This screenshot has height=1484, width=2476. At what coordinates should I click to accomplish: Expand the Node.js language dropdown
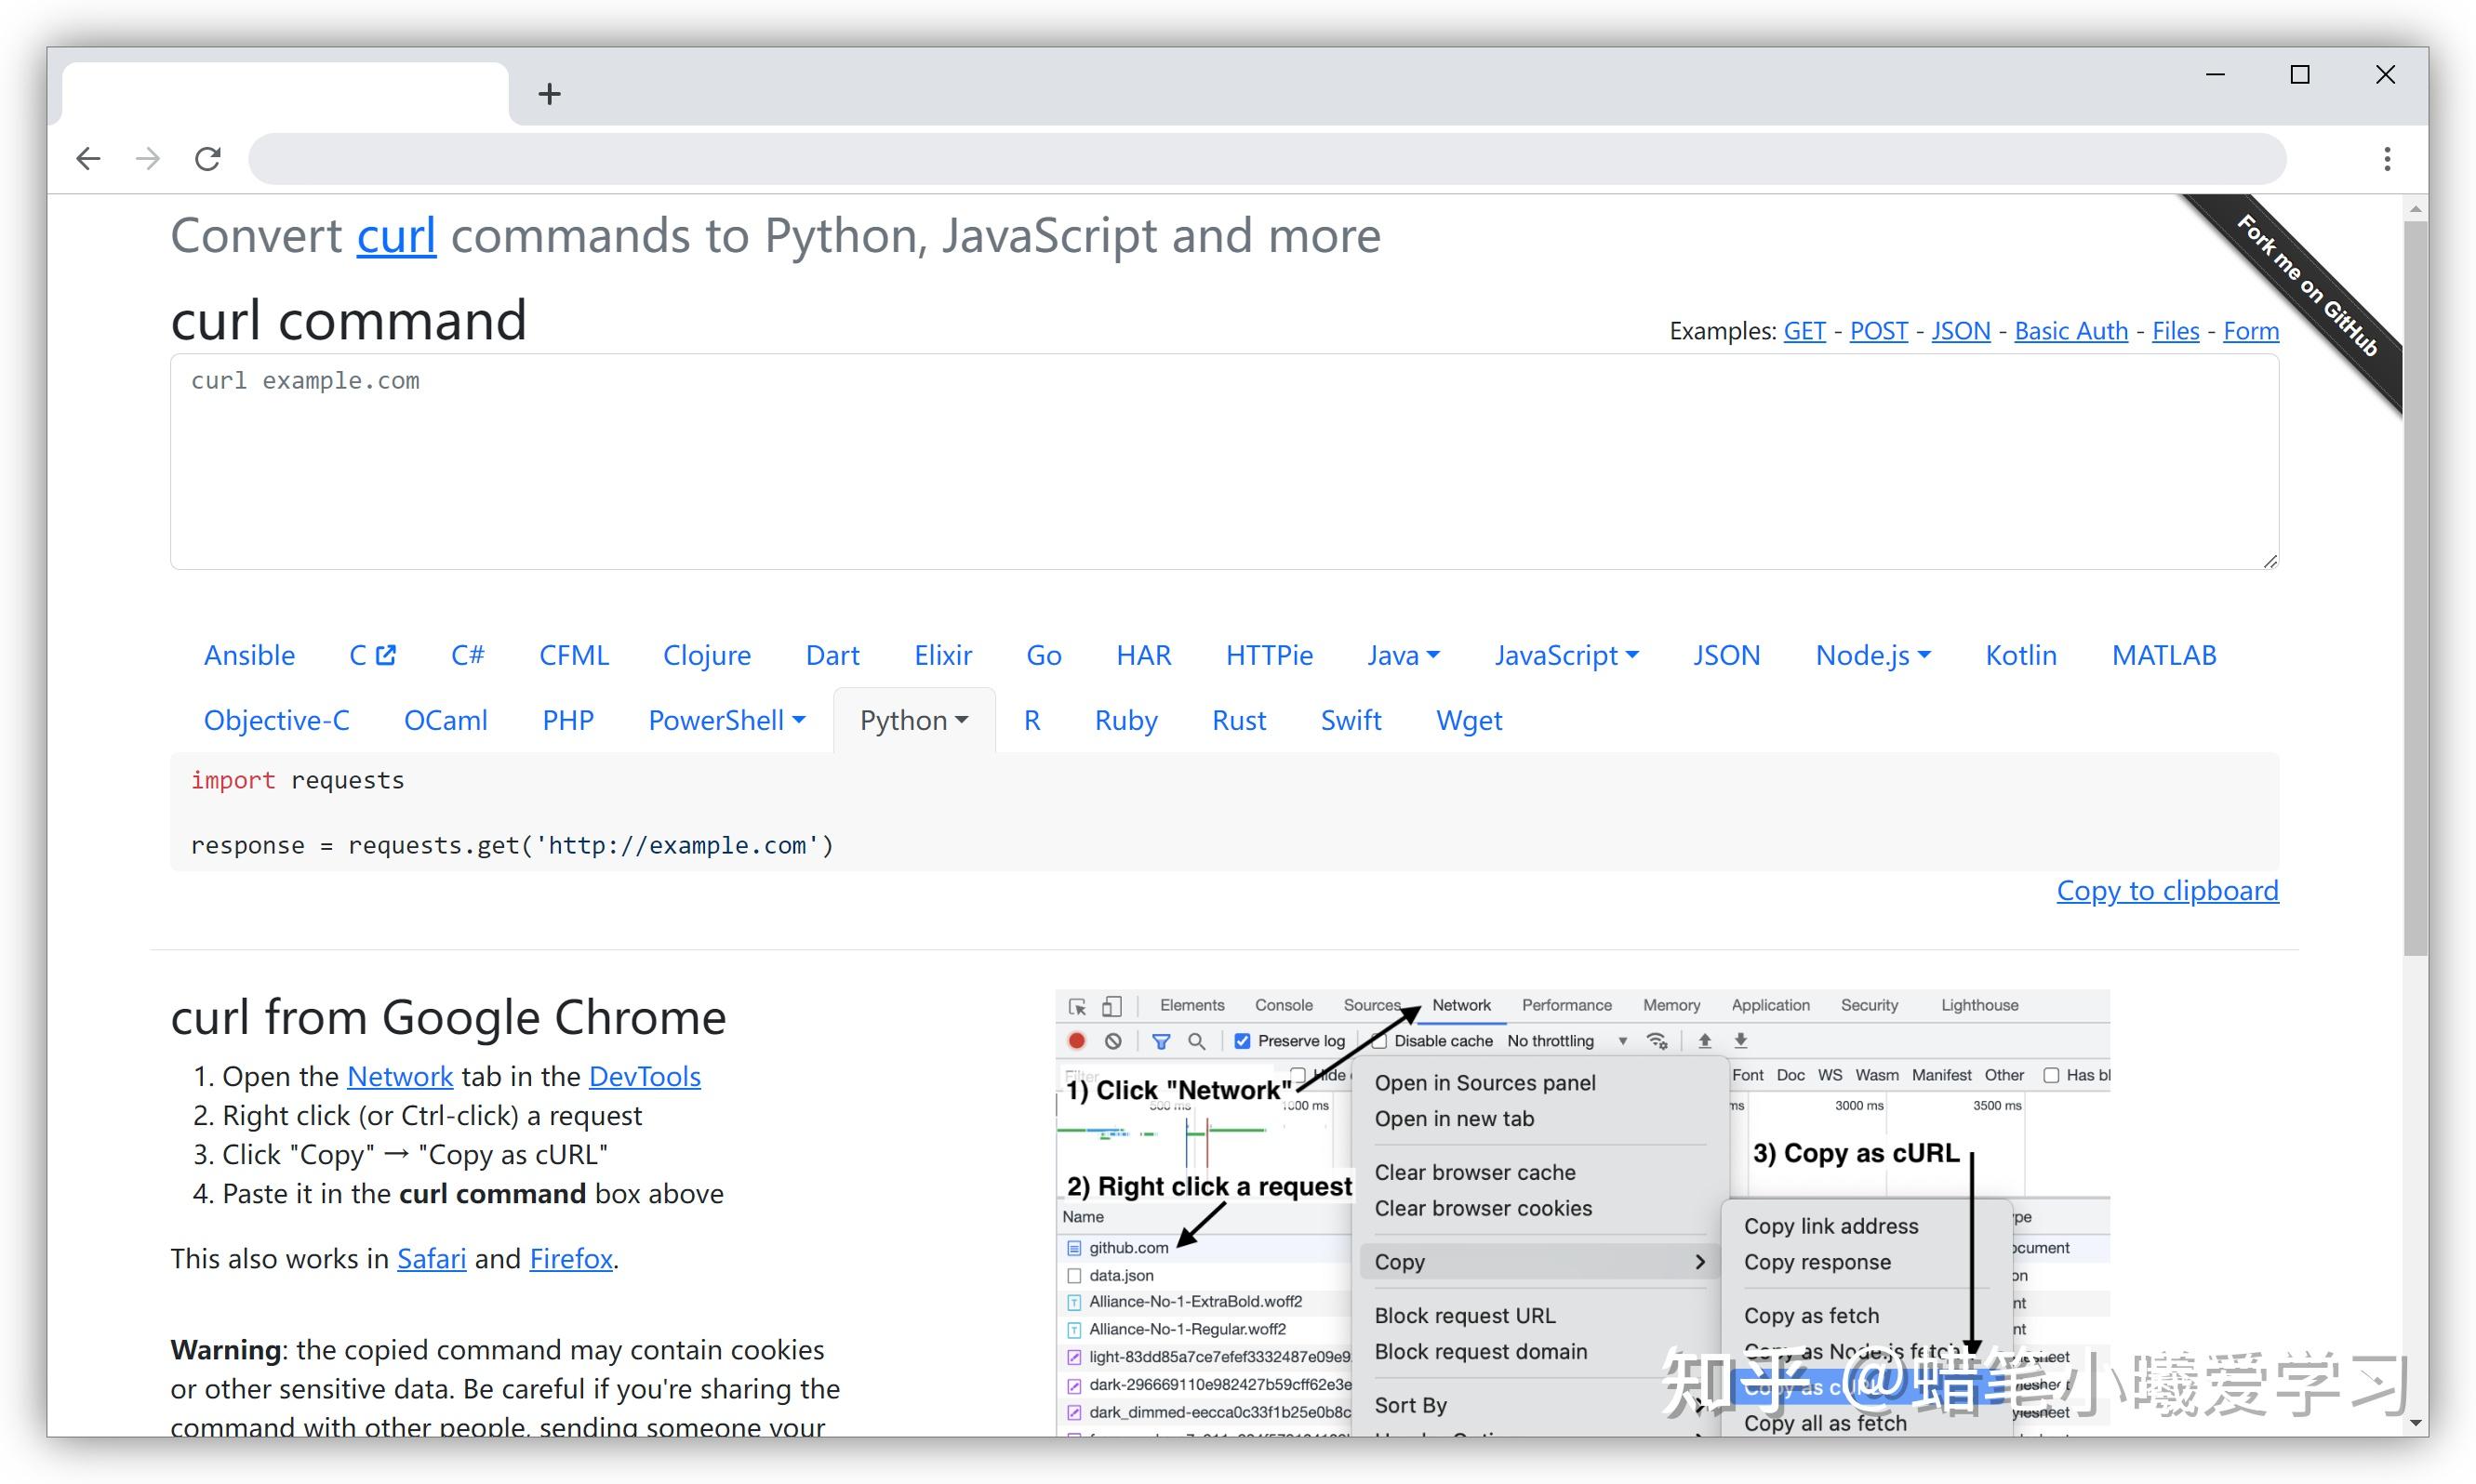1873,655
